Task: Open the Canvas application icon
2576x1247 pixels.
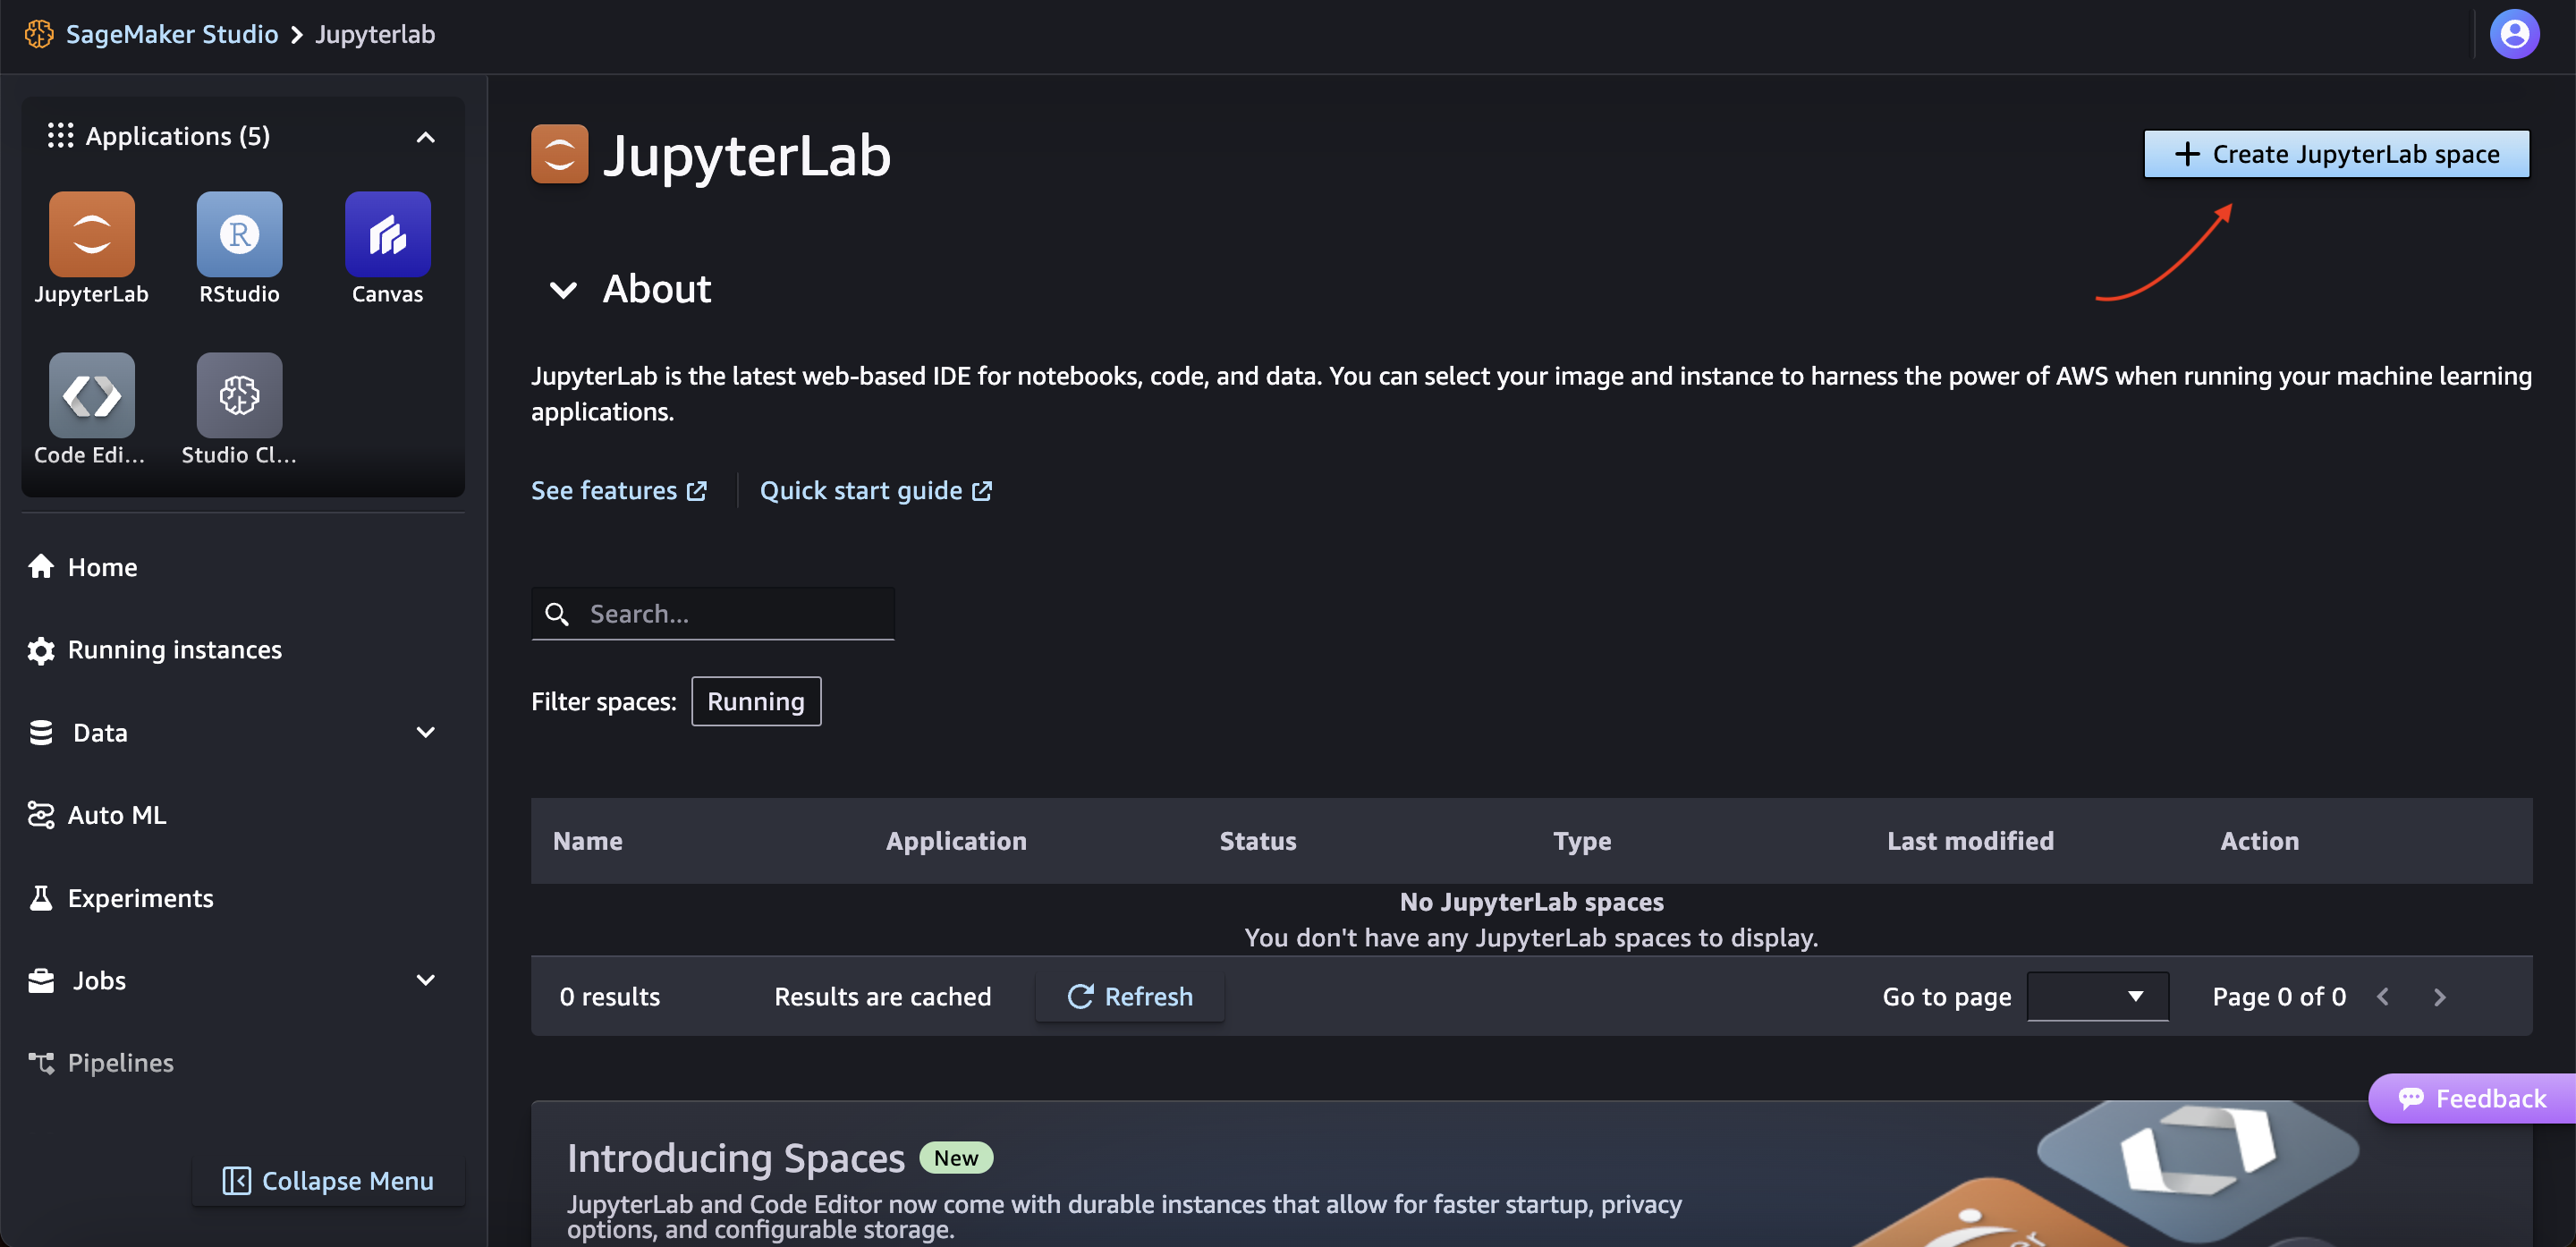Action: [387, 234]
